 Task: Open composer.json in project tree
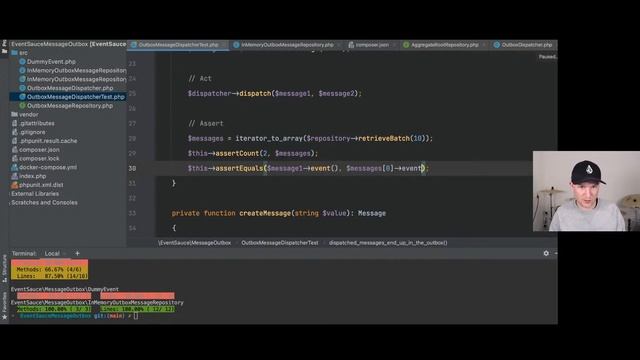pos(39,150)
